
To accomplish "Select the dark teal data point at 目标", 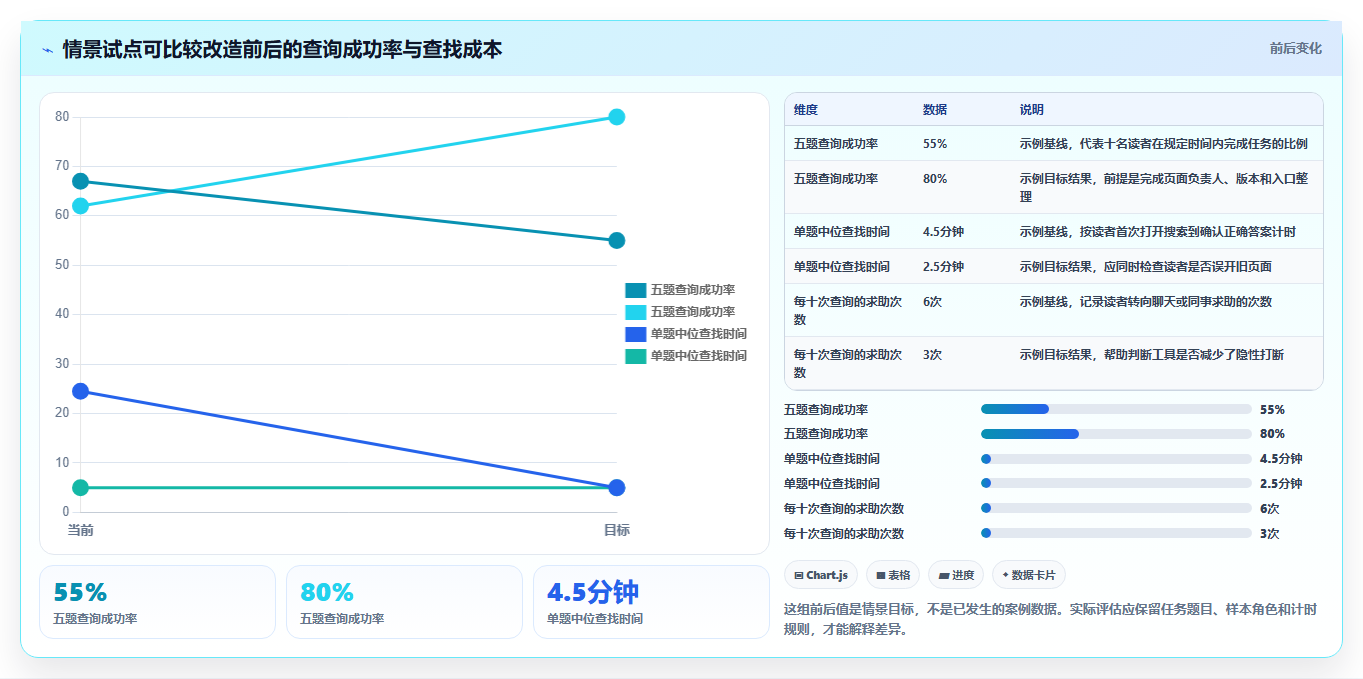I will point(616,240).
